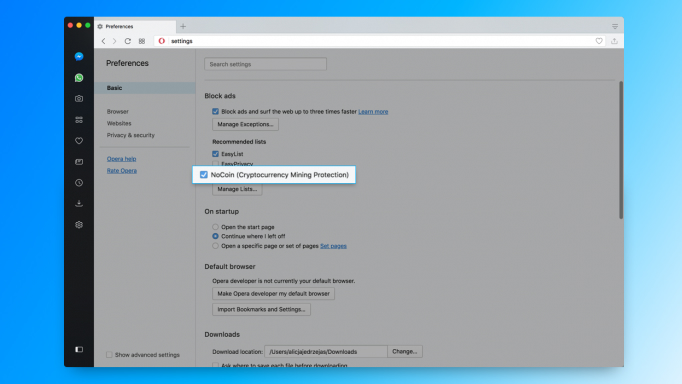Viewport: 682px width, 384px height.
Task: Click the share icon in toolbar
Action: coord(614,41)
